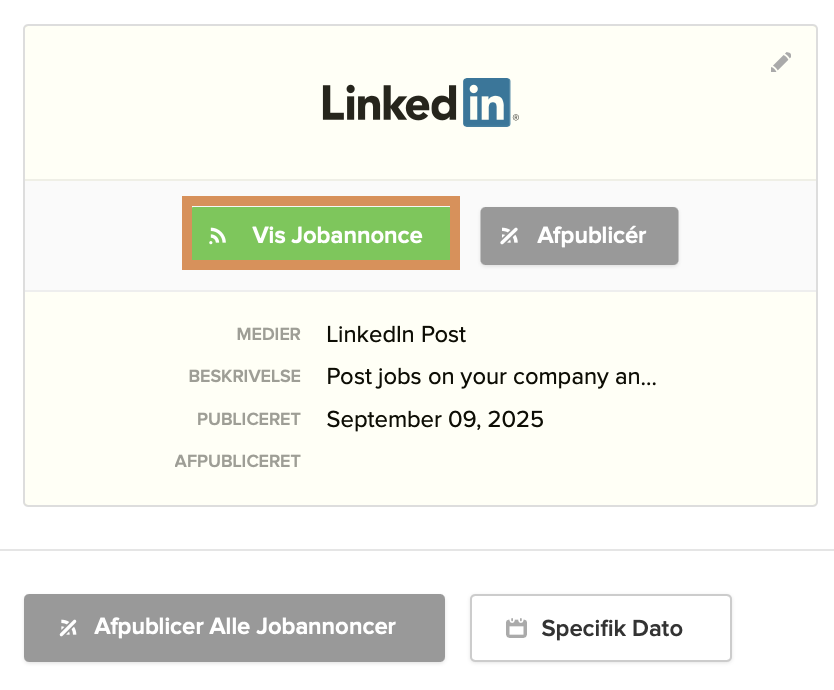Open the job ad with Vis Jobannonce
Screen dimensions: 834x690
(x=336, y=236)
